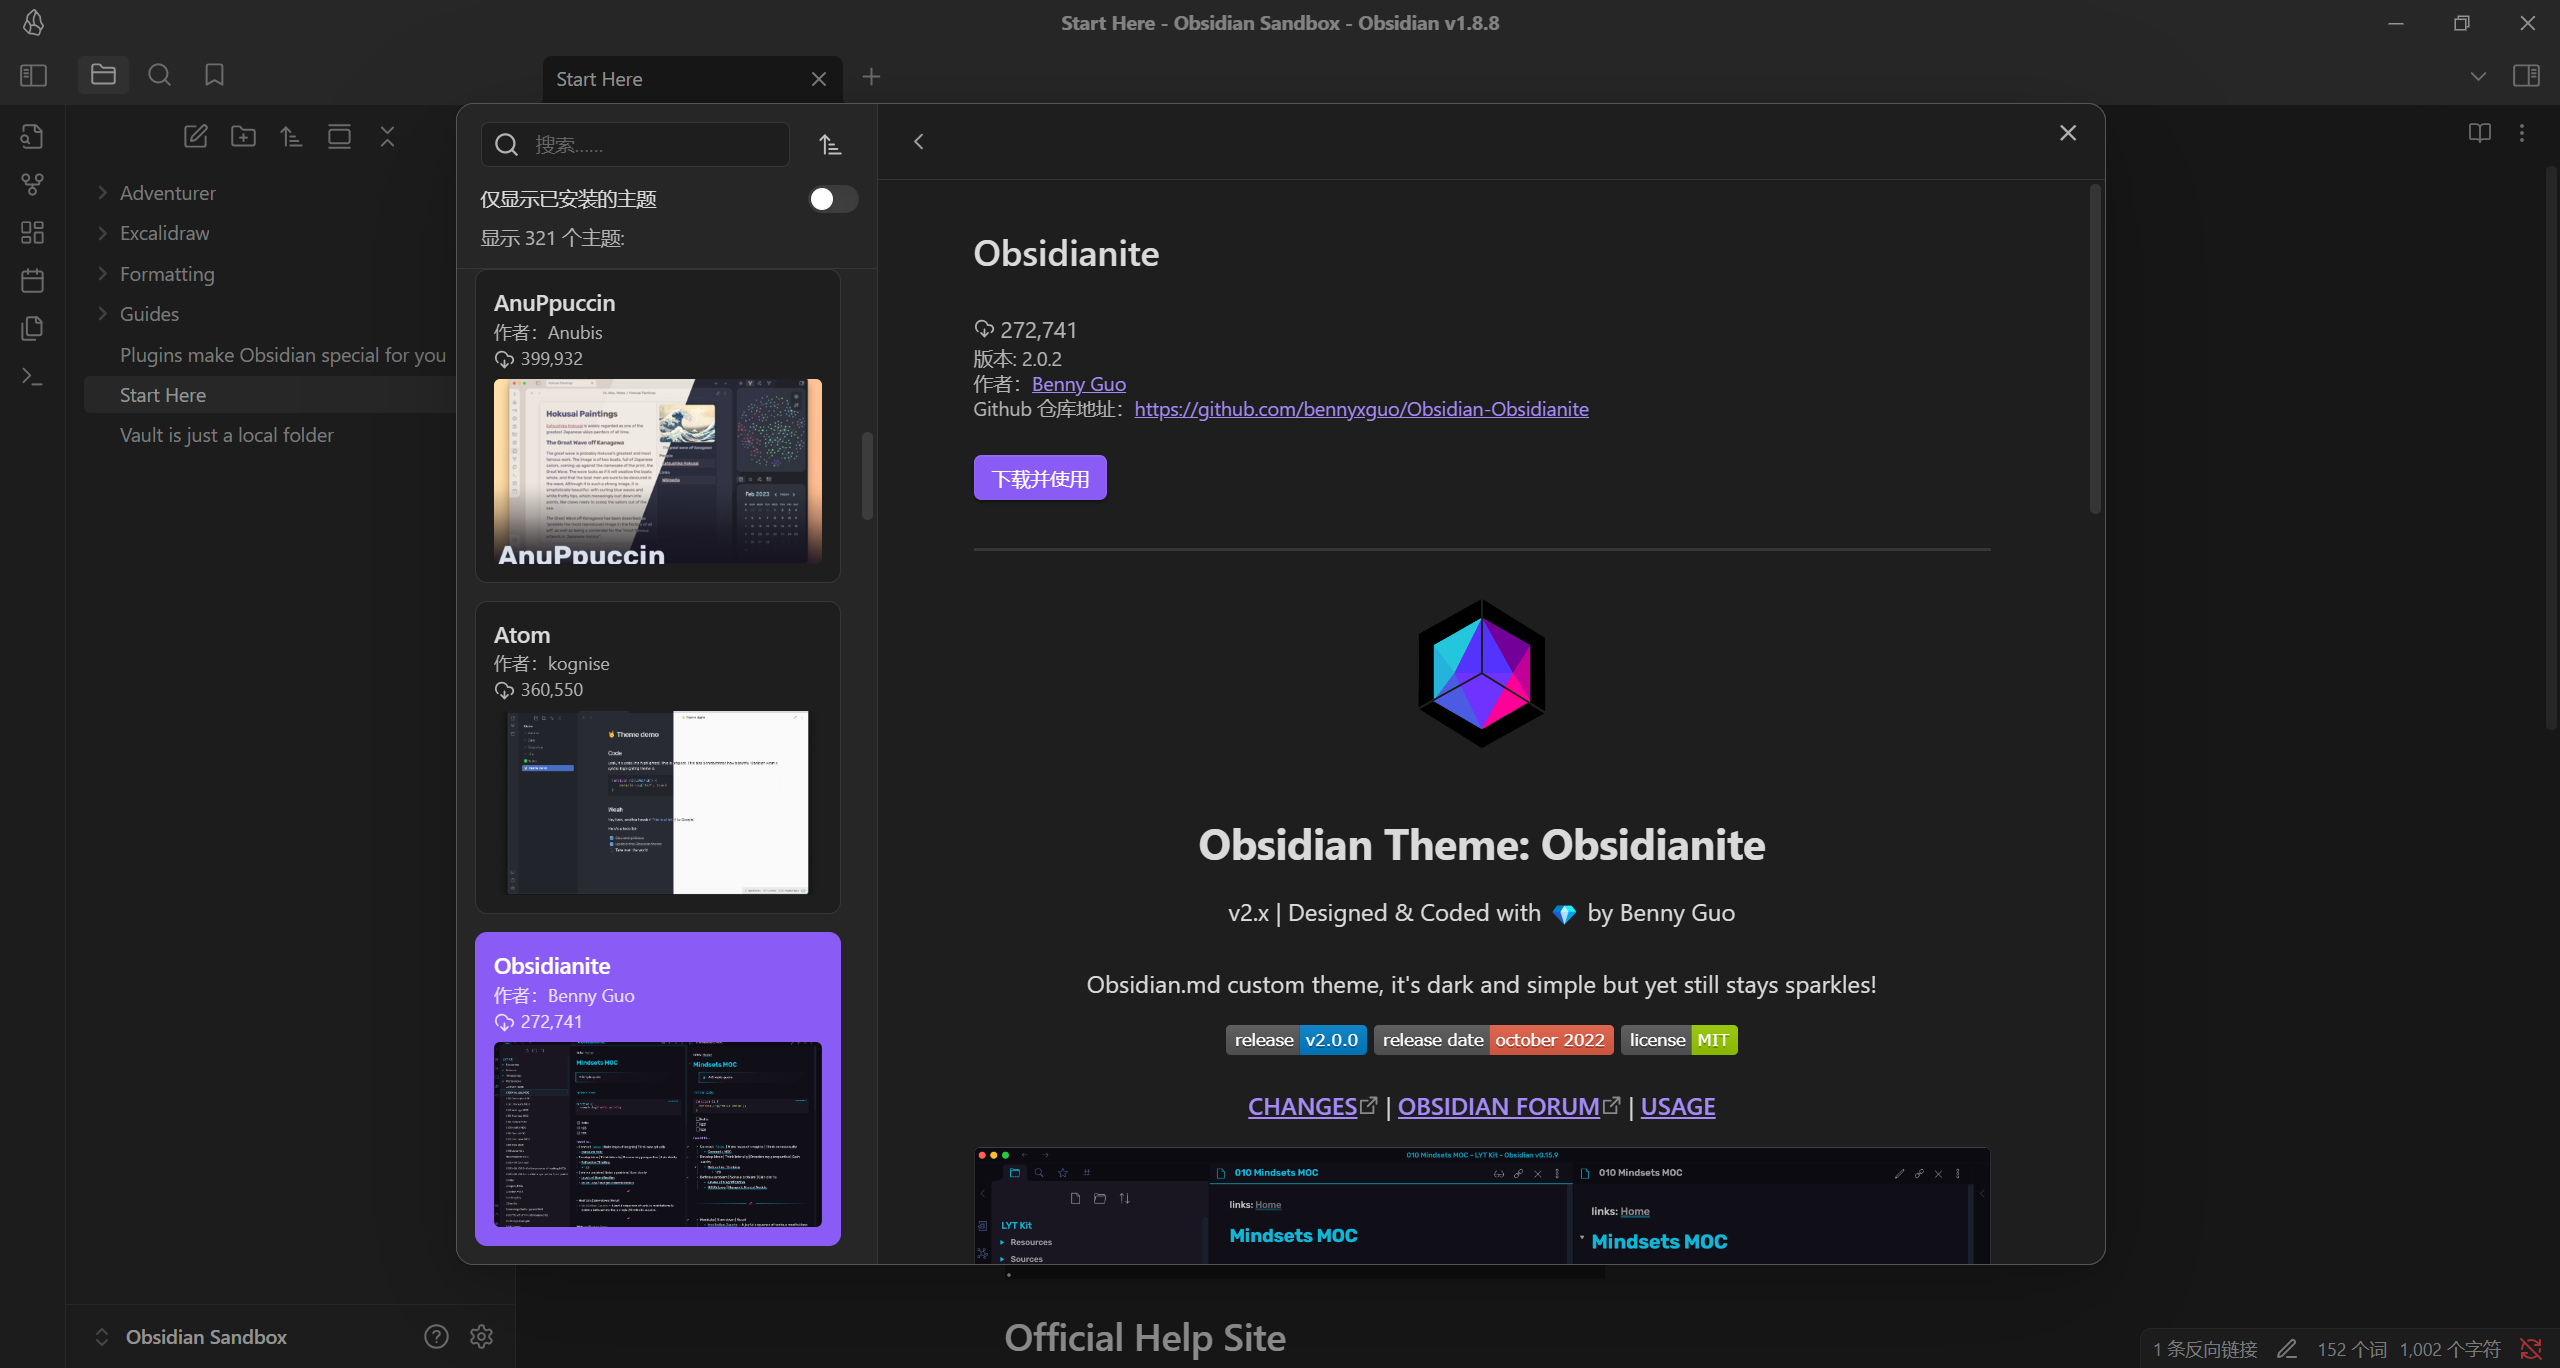Close the theme browser dialog
2560x1368 pixels.
pyautogui.click(x=2068, y=133)
